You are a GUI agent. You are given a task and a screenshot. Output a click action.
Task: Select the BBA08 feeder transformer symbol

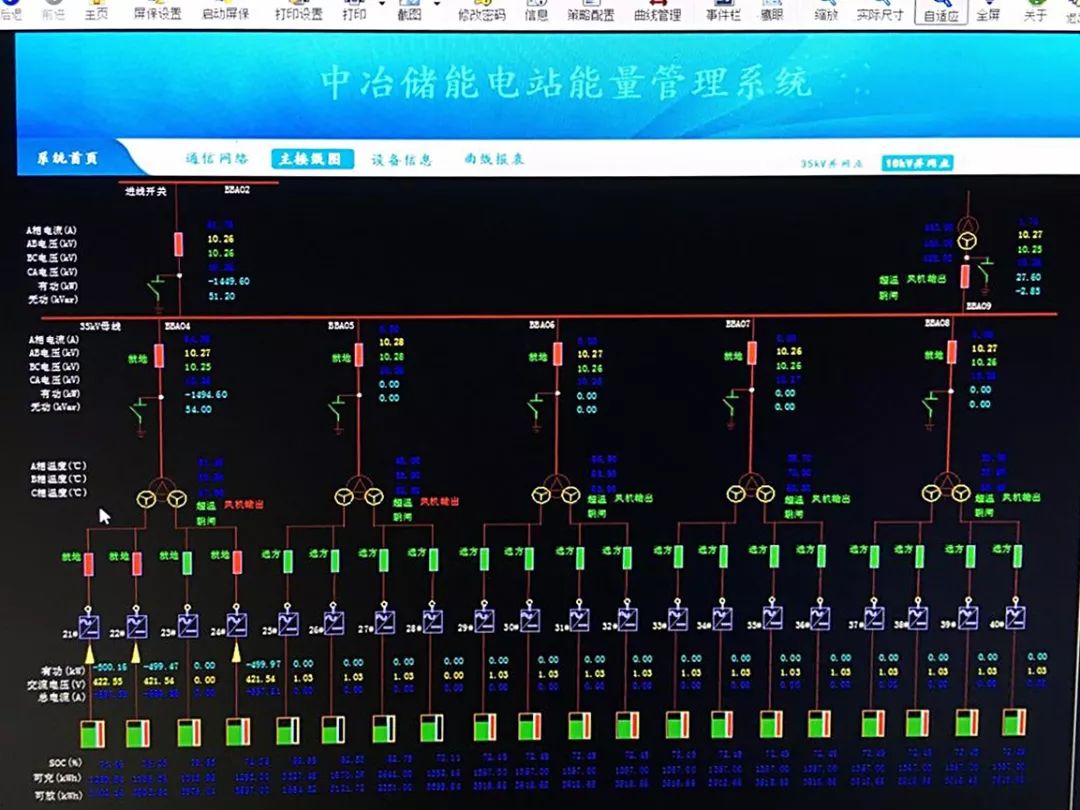pyautogui.click(x=947, y=490)
